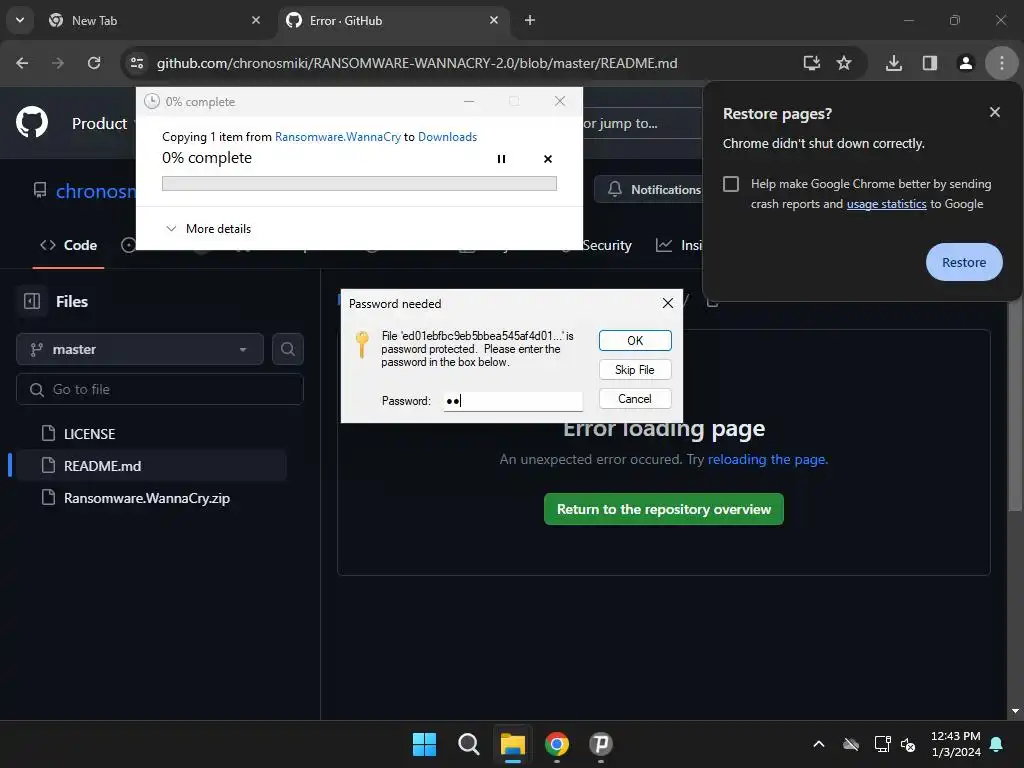Open Windows Start menu

pos(424,744)
